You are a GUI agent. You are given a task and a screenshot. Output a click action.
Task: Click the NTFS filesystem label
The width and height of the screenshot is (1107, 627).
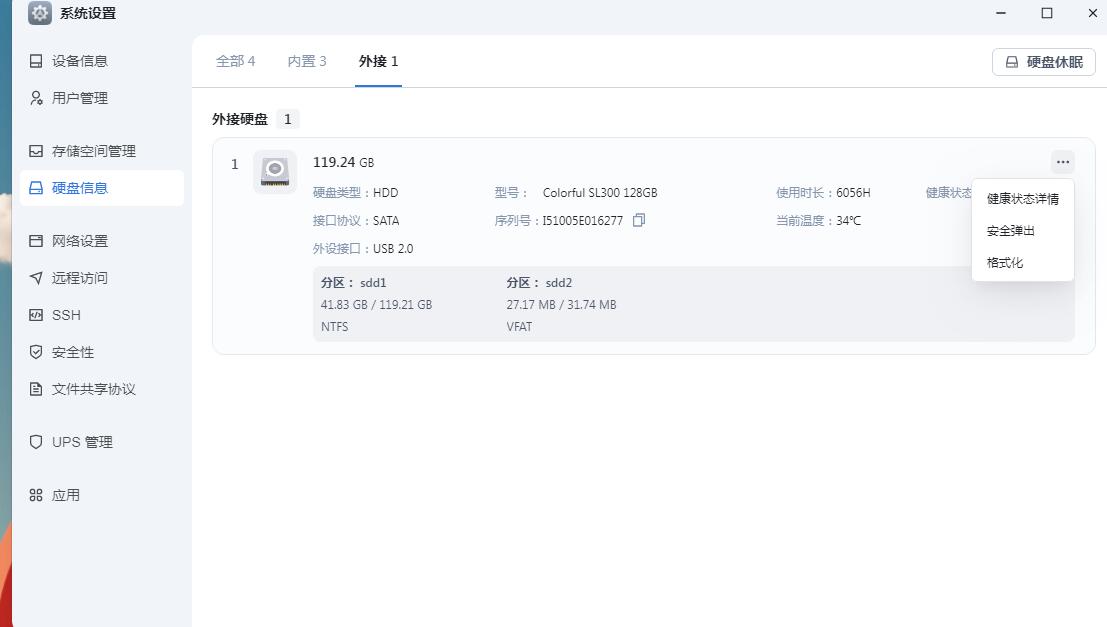coord(335,327)
